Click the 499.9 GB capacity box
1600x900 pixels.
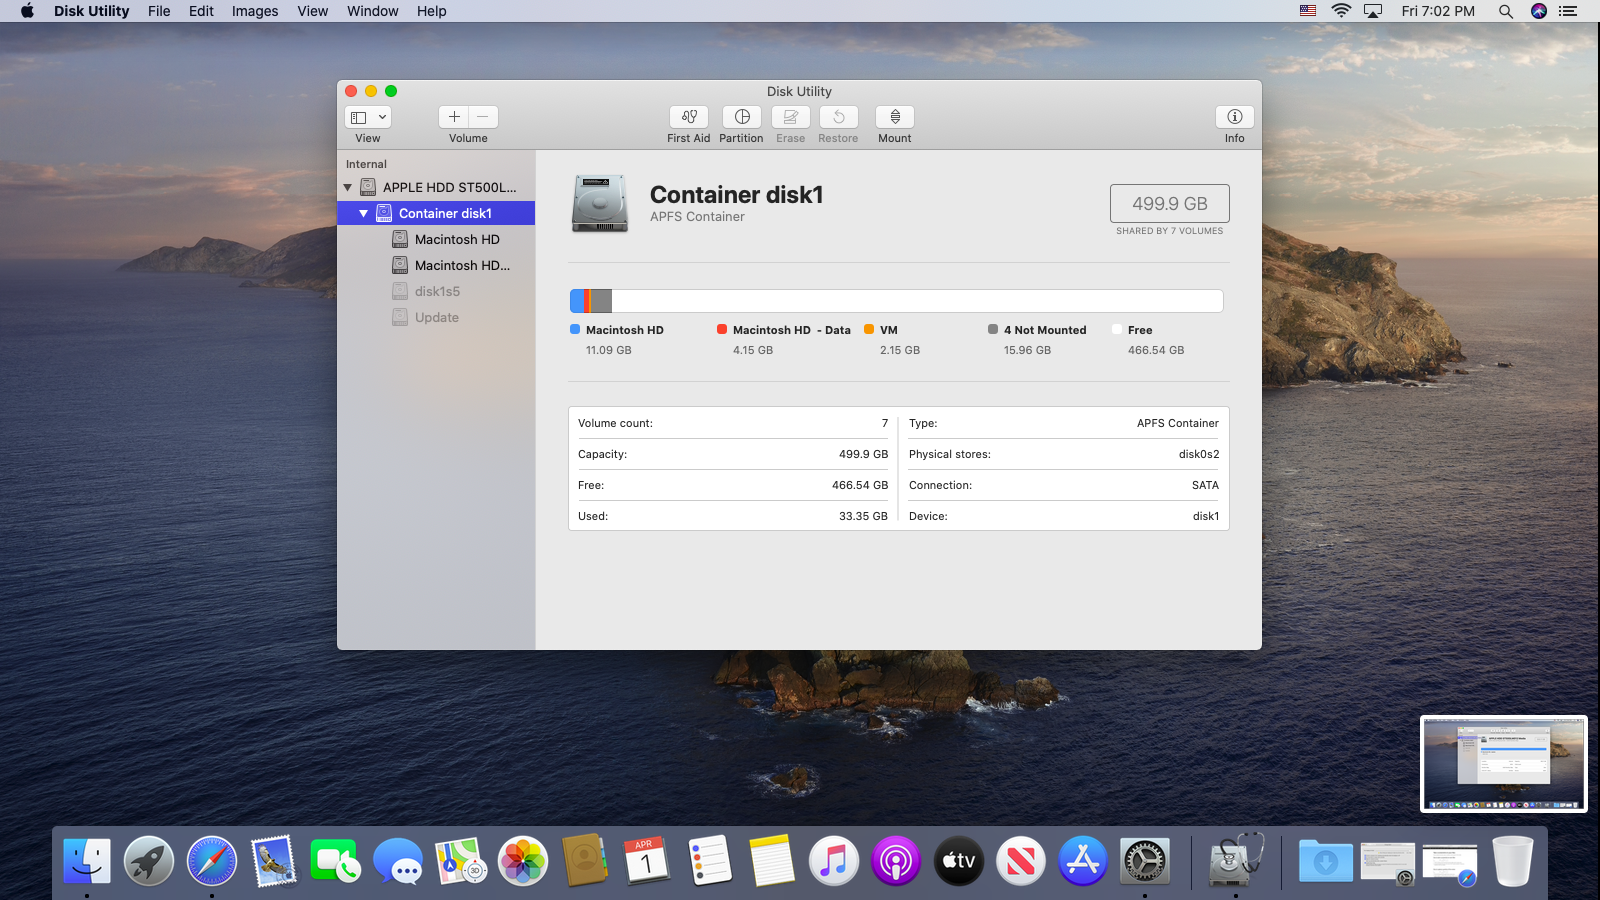1170,203
